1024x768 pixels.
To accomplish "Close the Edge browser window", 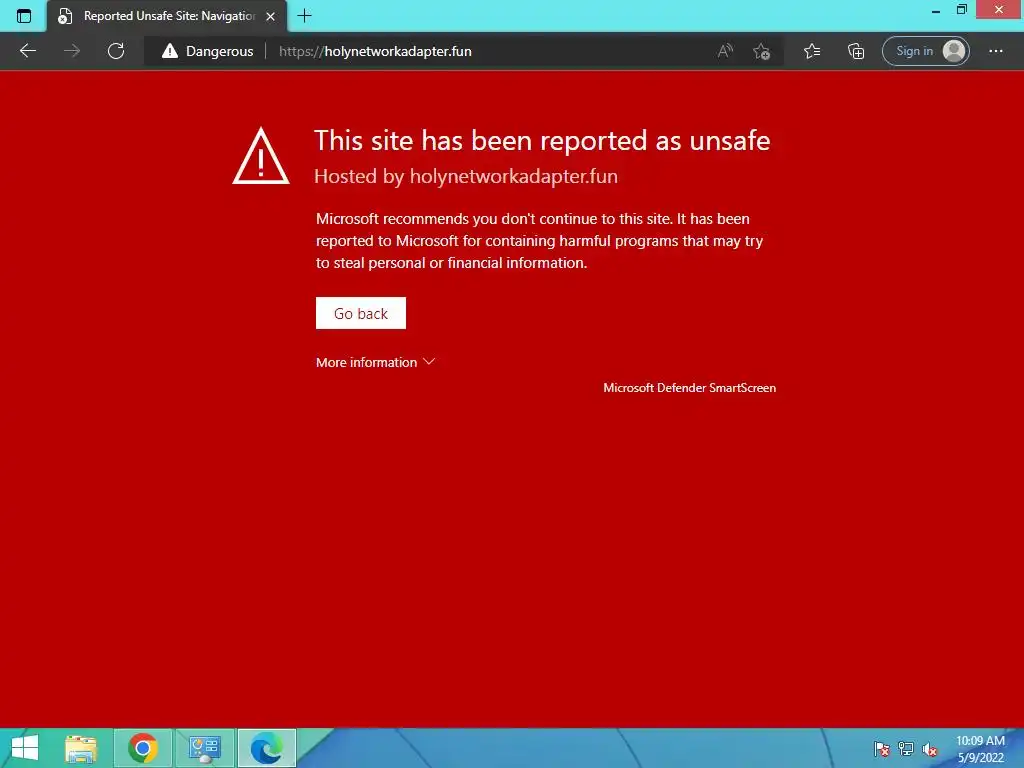I will click(999, 10).
